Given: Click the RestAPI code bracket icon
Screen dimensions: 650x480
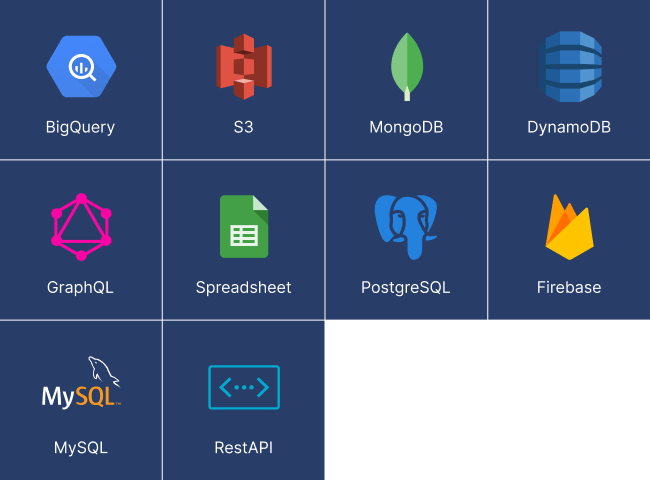Looking at the screenshot, I should 244,387.
